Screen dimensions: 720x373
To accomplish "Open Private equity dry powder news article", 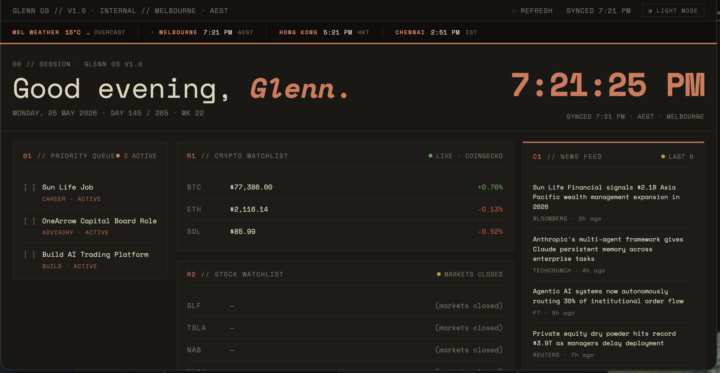I will coord(604,338).
